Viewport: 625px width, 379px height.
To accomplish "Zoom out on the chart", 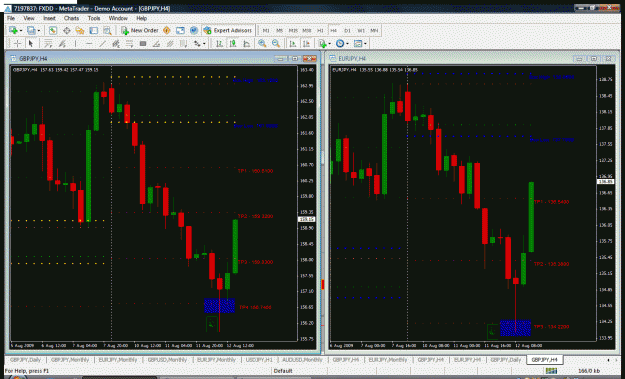I will point(275,43).
